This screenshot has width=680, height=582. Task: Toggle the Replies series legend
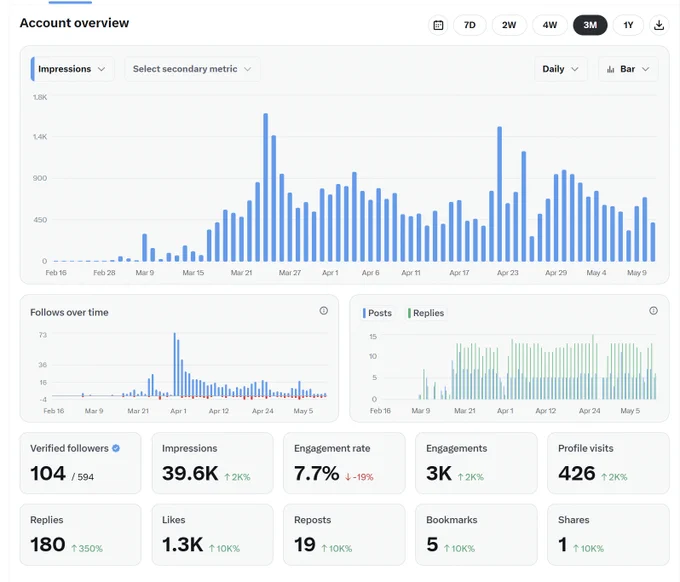[426, 313]
